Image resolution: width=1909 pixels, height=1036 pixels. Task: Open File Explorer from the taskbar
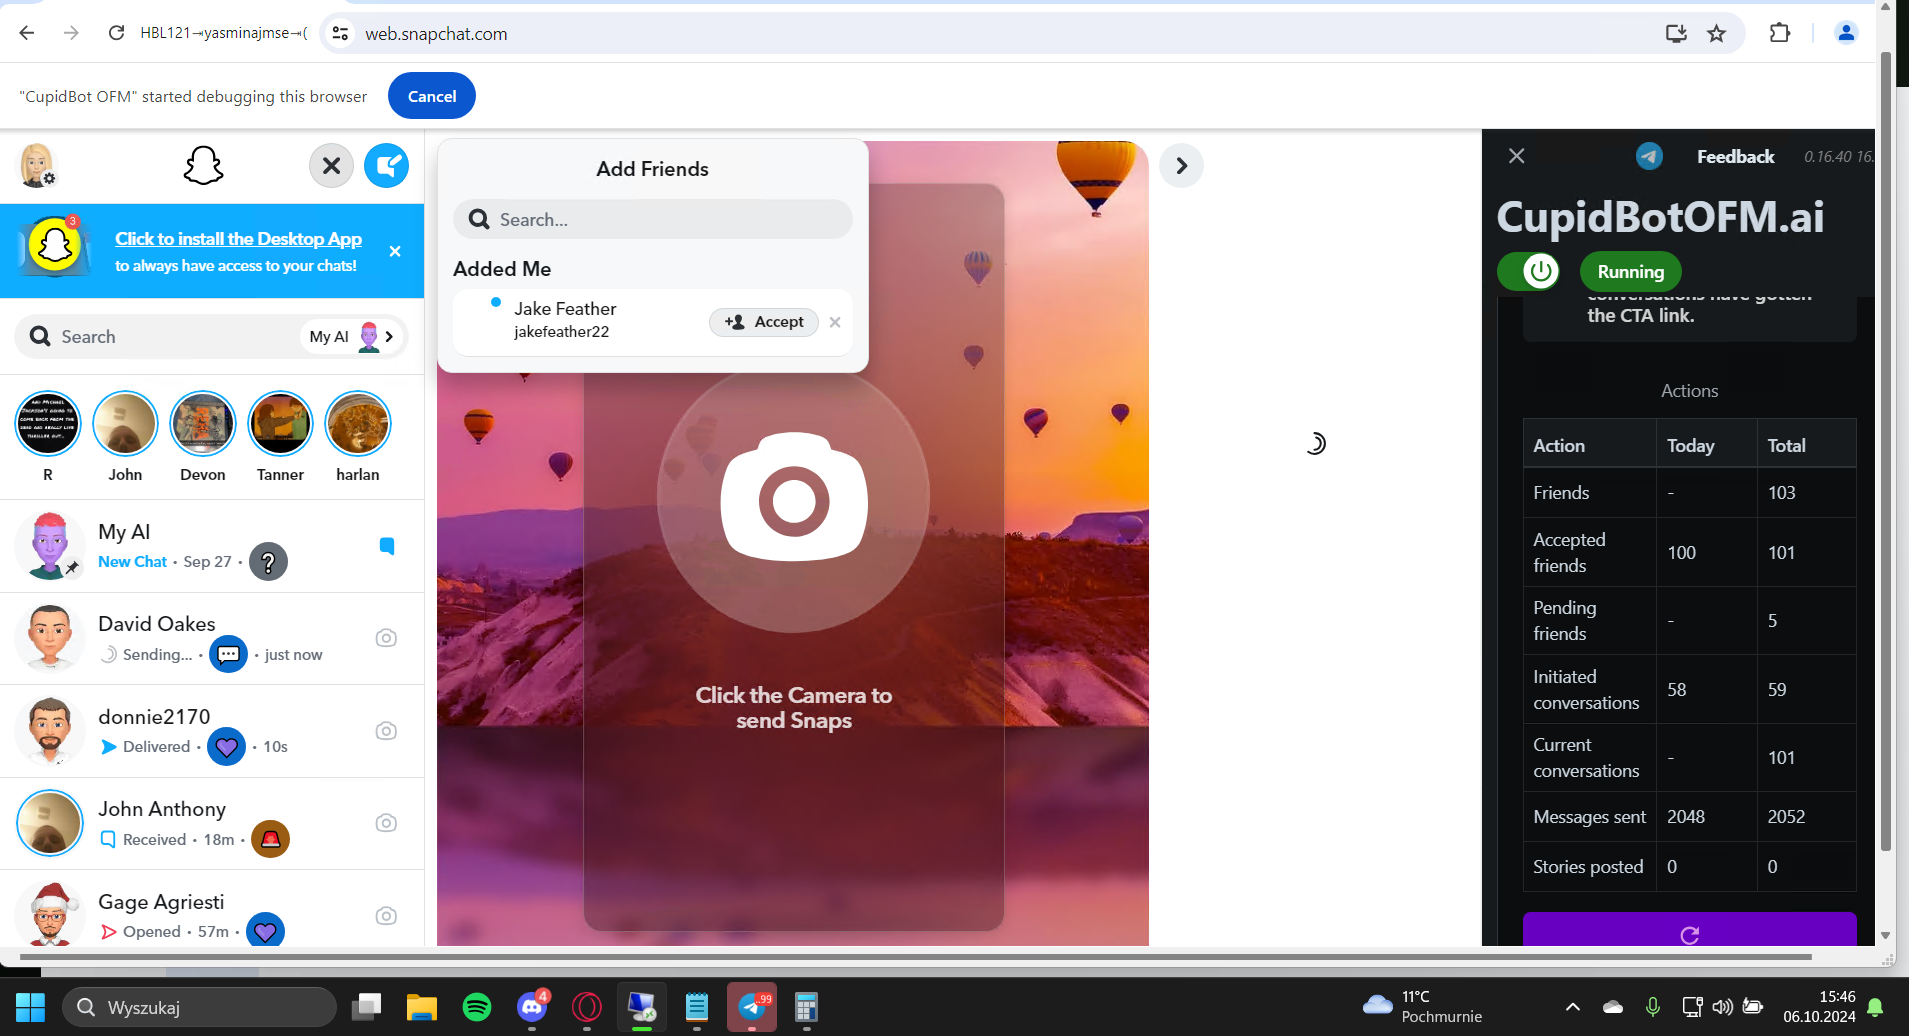[422, 1007]
